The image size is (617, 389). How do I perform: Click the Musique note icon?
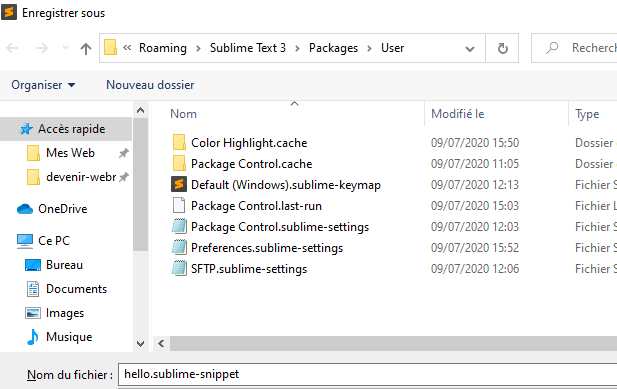[33, 337]
